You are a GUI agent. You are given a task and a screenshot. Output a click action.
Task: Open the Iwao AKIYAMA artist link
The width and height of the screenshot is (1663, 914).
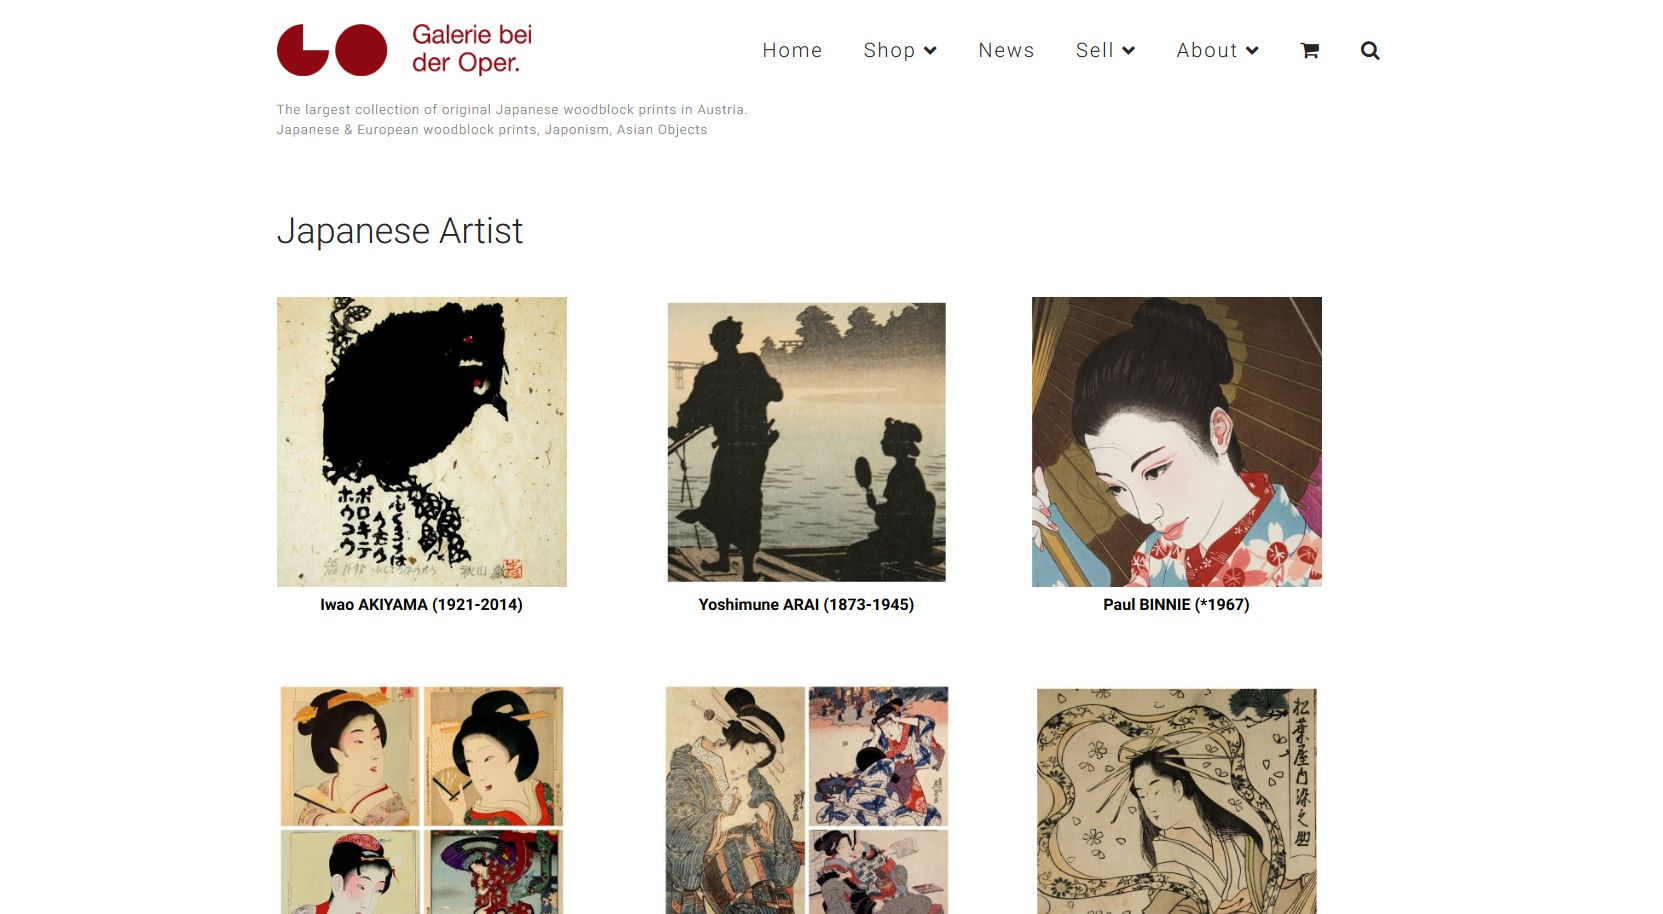tap(421, 605)
